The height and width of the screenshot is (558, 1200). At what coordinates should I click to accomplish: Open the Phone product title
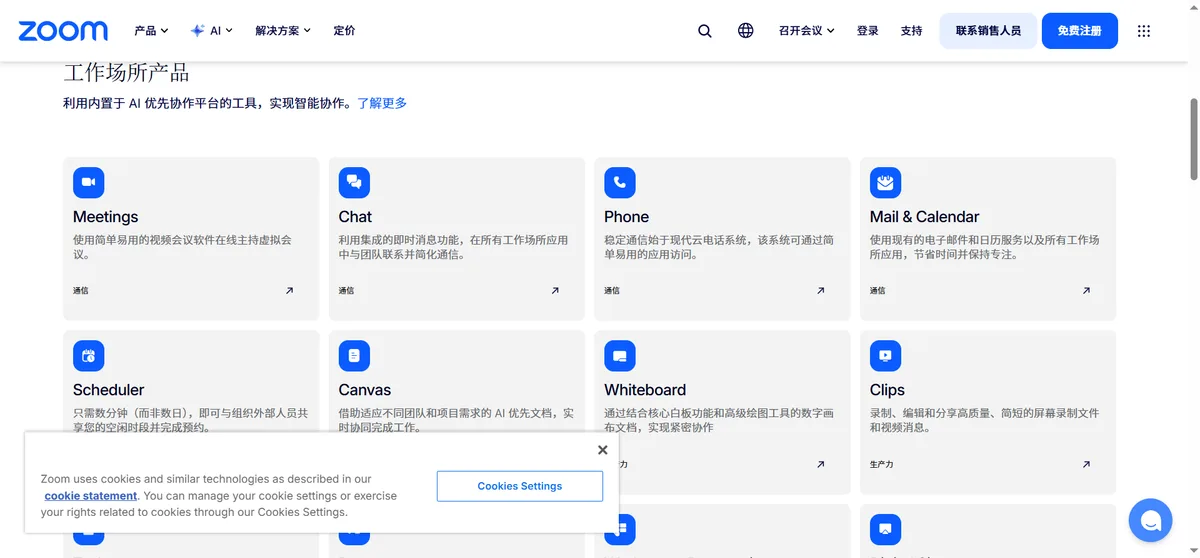[626, 217]
